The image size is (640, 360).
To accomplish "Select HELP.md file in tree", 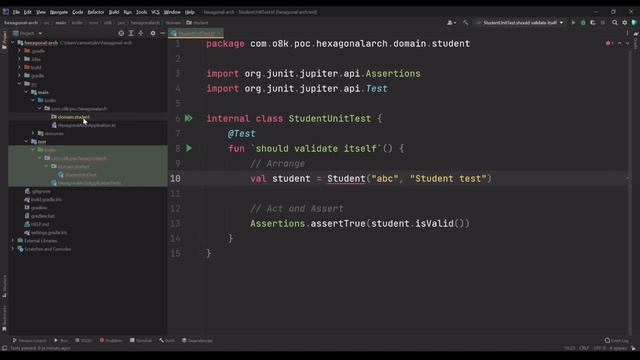I will click(40, 224).
